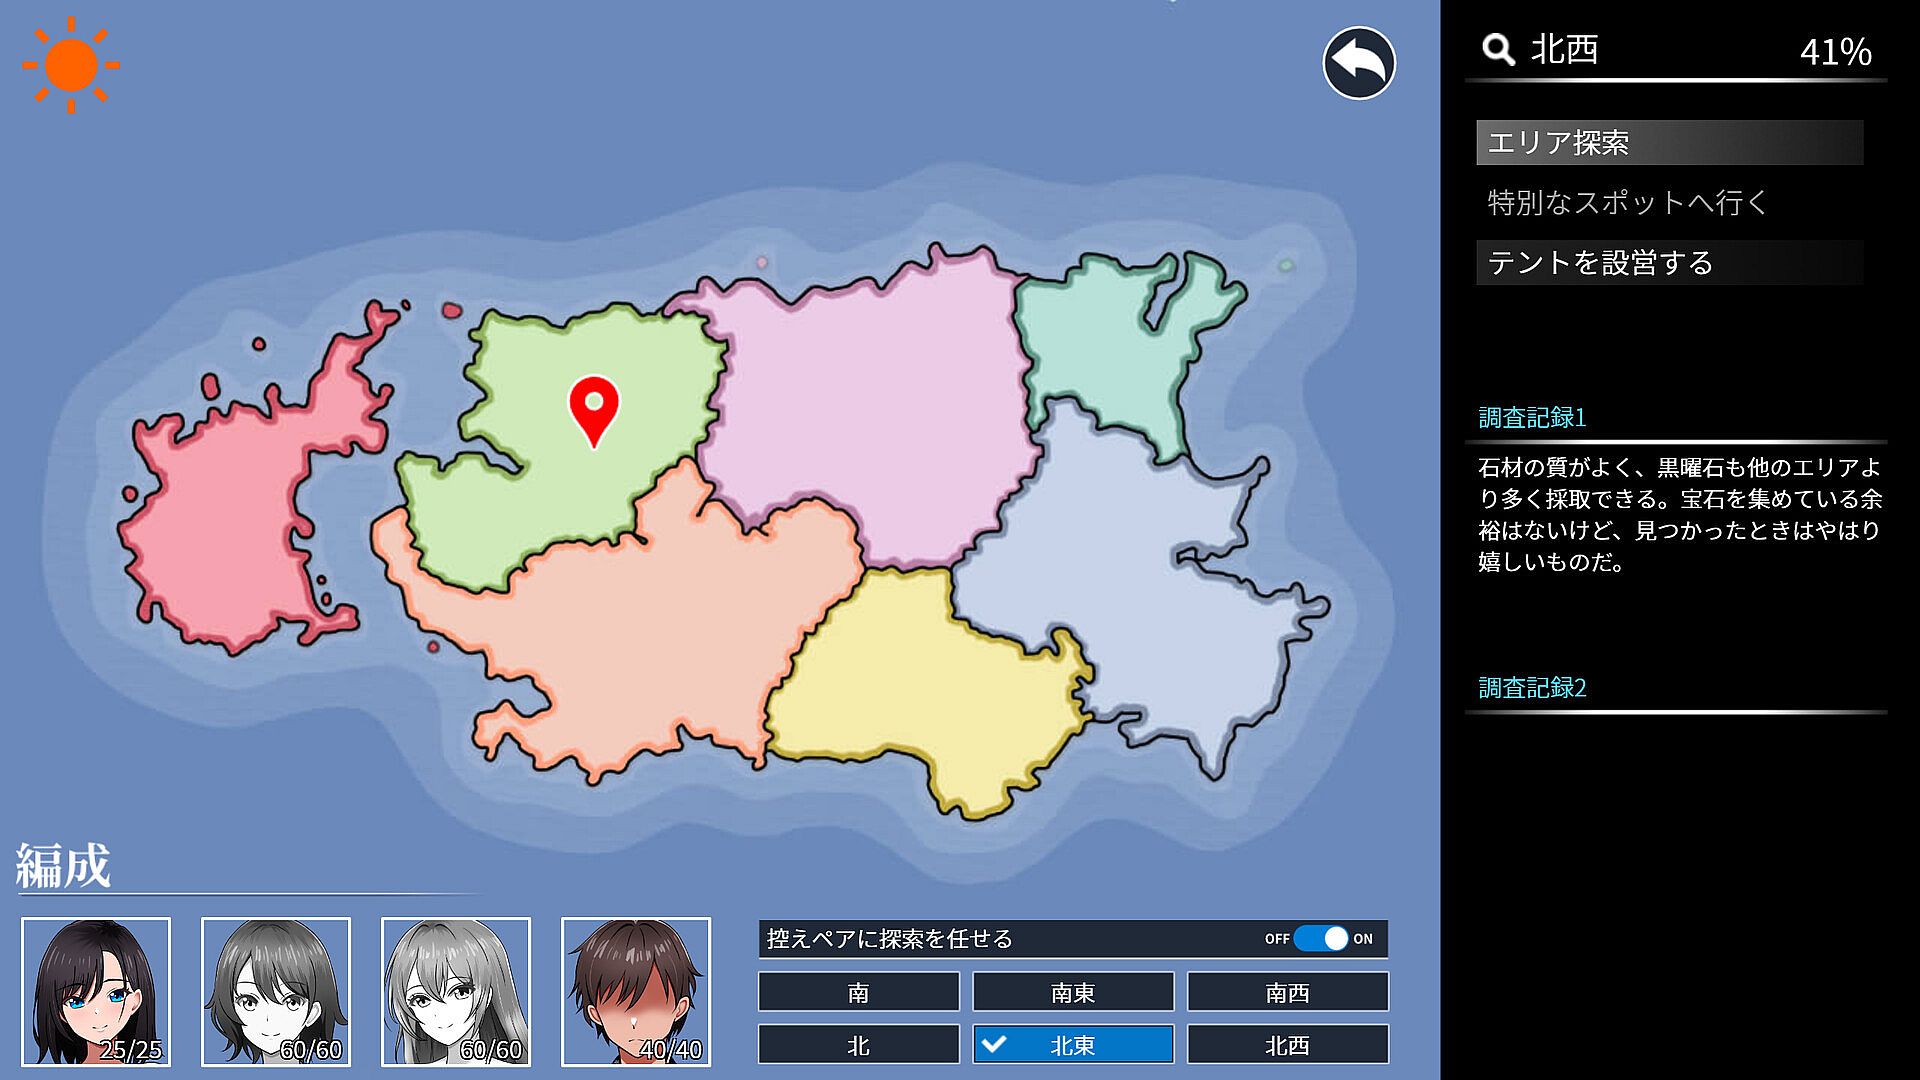Click the orange sun daytime icon

(x=71, y=65)
